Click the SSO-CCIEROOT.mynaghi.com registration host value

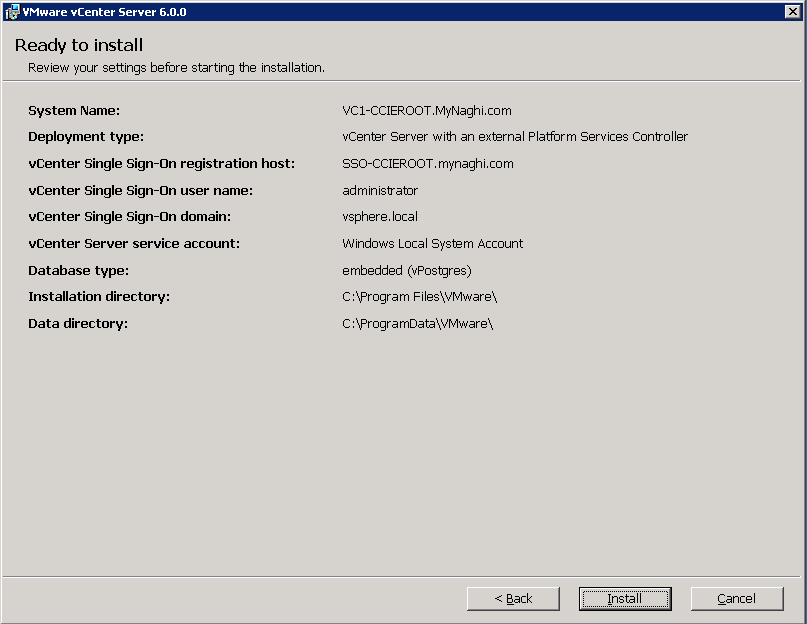pyautogui.click(x=428, y=163)
